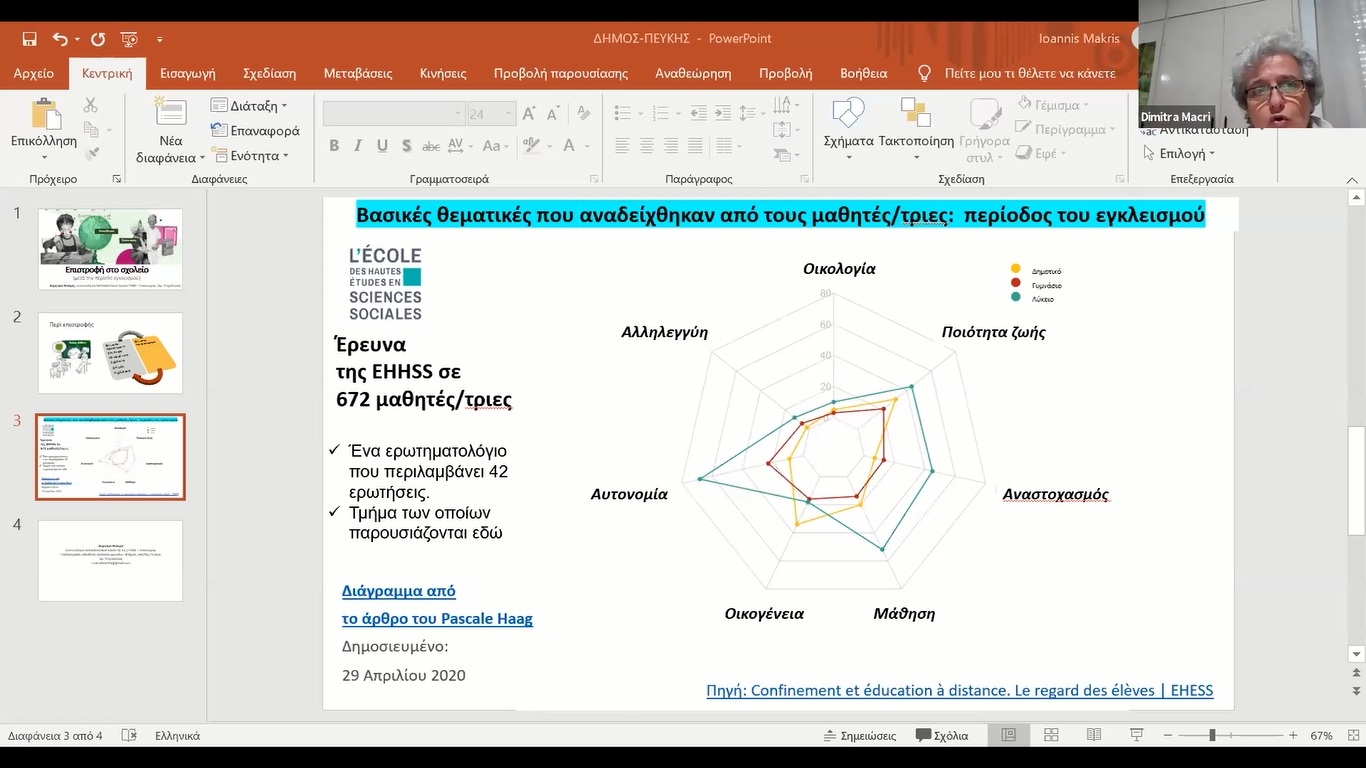Start slideshow from beginning in quick access toolbar

129,39
